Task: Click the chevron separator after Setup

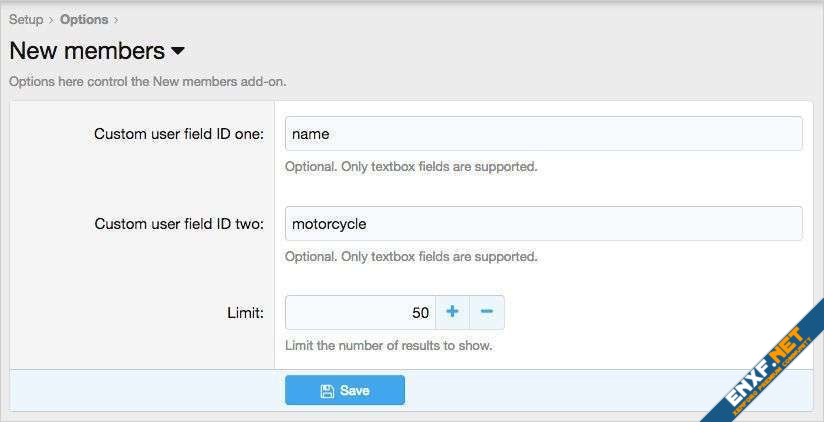Action: pyautogui.click(x=52, y=20)
